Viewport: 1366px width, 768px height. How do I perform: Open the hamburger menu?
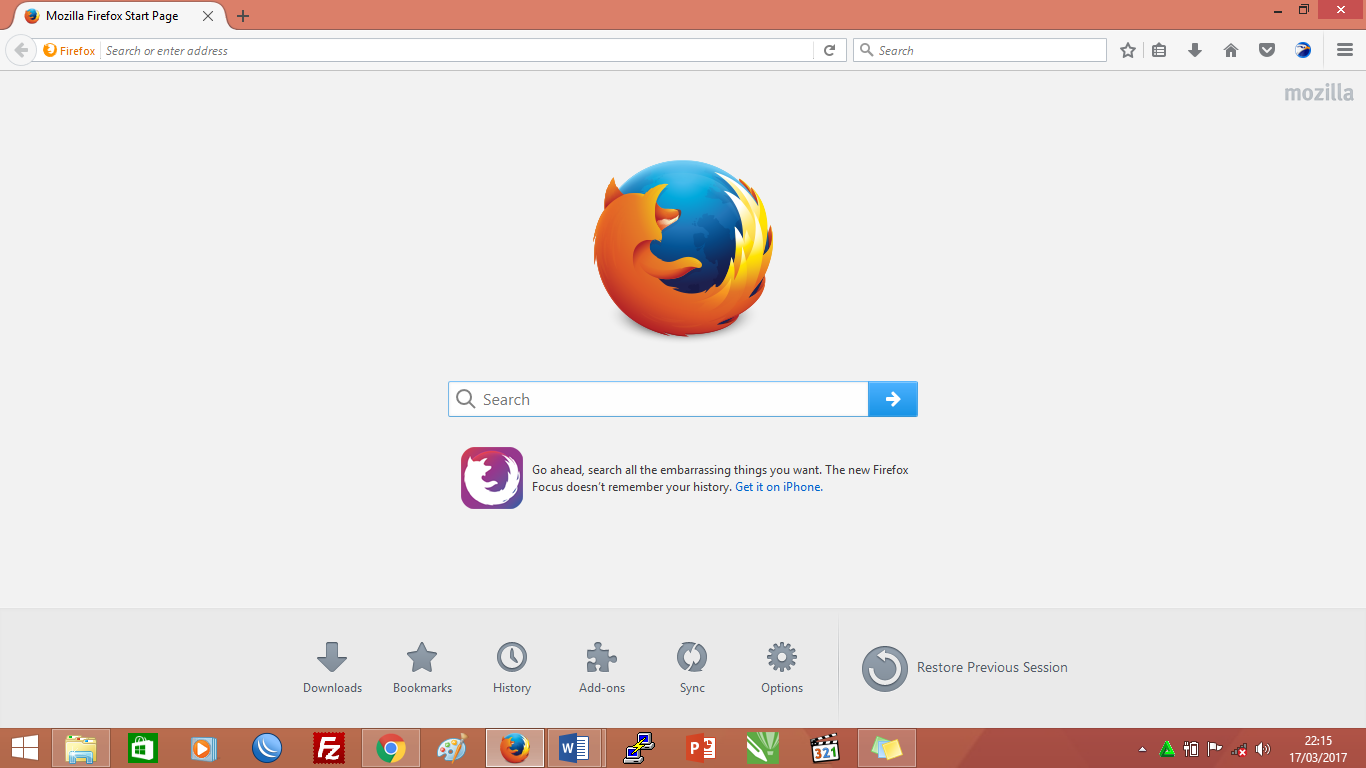(1345, 50)
